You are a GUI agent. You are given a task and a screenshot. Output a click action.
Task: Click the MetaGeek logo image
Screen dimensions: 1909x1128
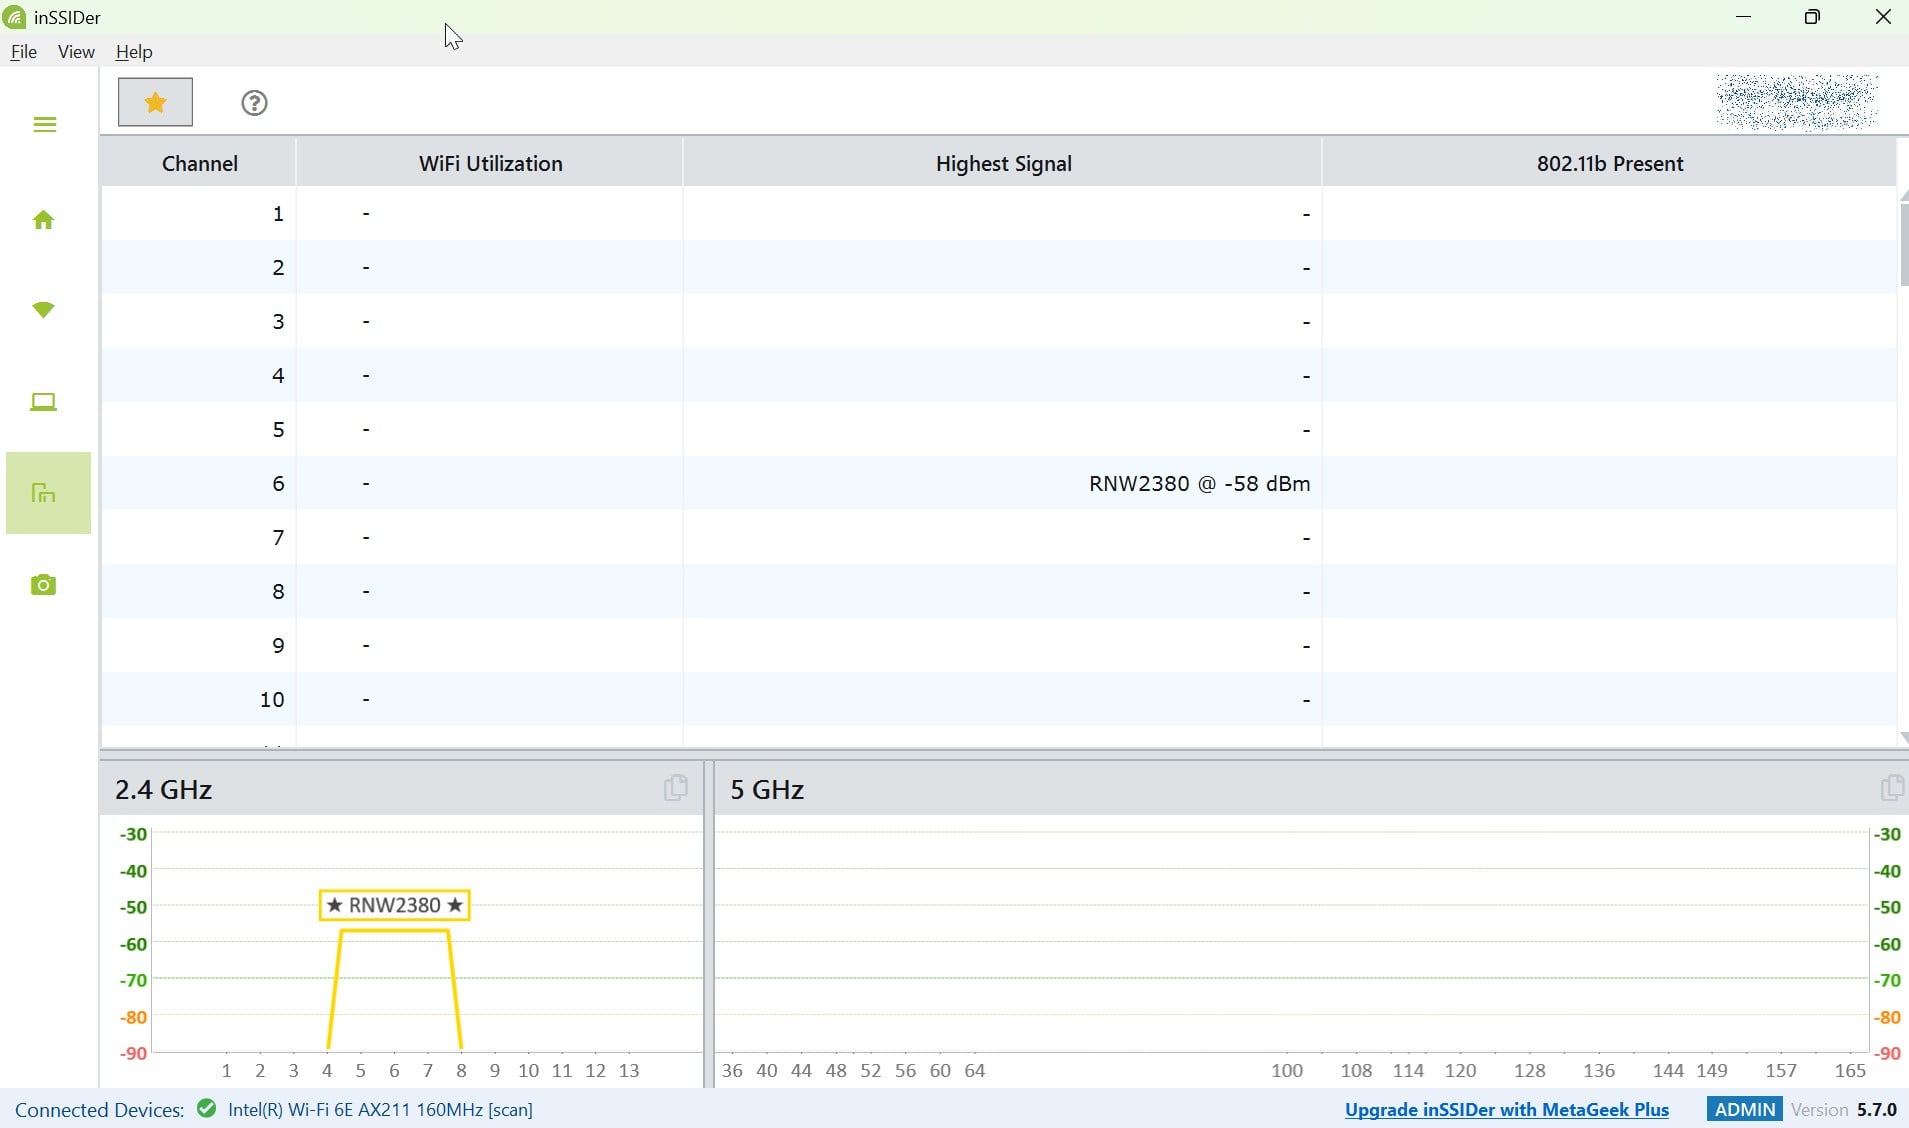(x=1796, y=102)
